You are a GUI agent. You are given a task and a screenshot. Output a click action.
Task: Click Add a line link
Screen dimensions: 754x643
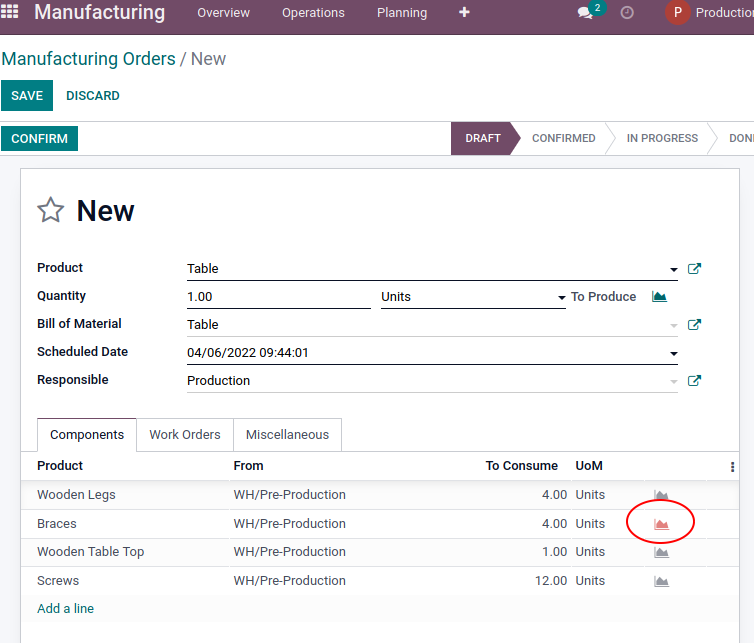[x=65, y=608]
